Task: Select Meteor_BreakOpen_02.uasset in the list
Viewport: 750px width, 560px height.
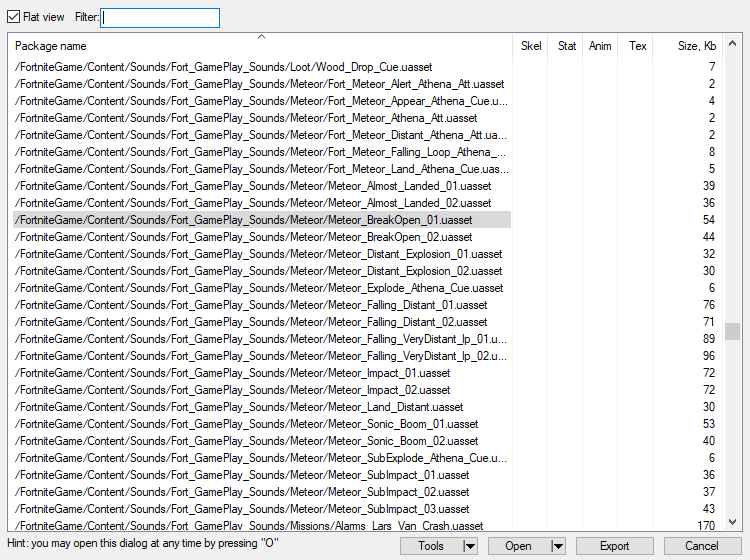Action: (243, 237)
